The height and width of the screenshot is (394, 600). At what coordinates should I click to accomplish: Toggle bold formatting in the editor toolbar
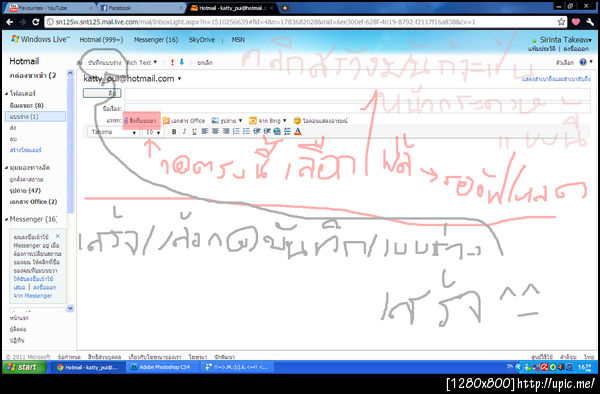(174, 132)
